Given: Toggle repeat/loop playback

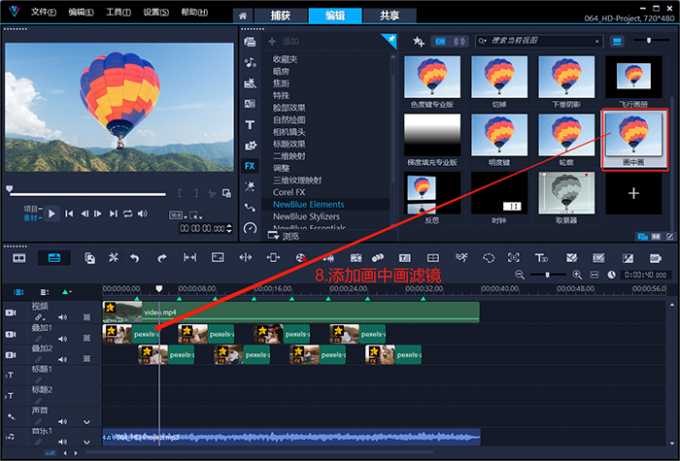Looking at the screenshot, I should click(128, 213).
